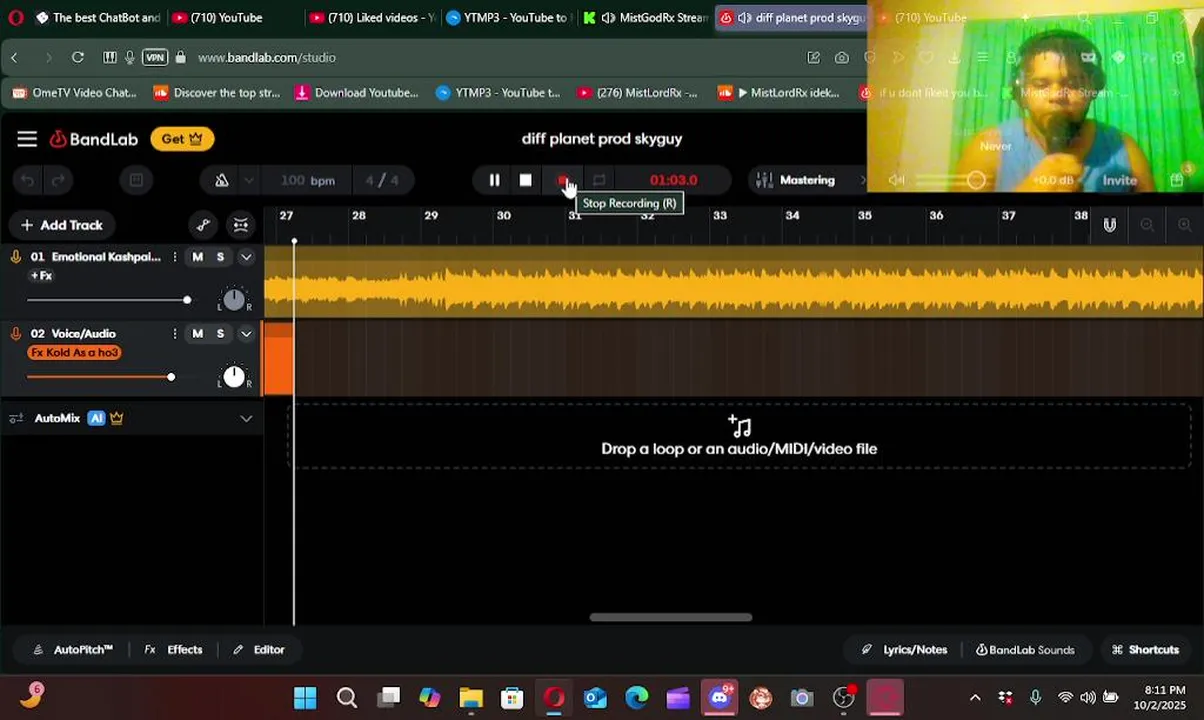The width and height of the screenshot is (1204, 720).
Task: Click the track 01 pan knob
Action: coord(234,299)
